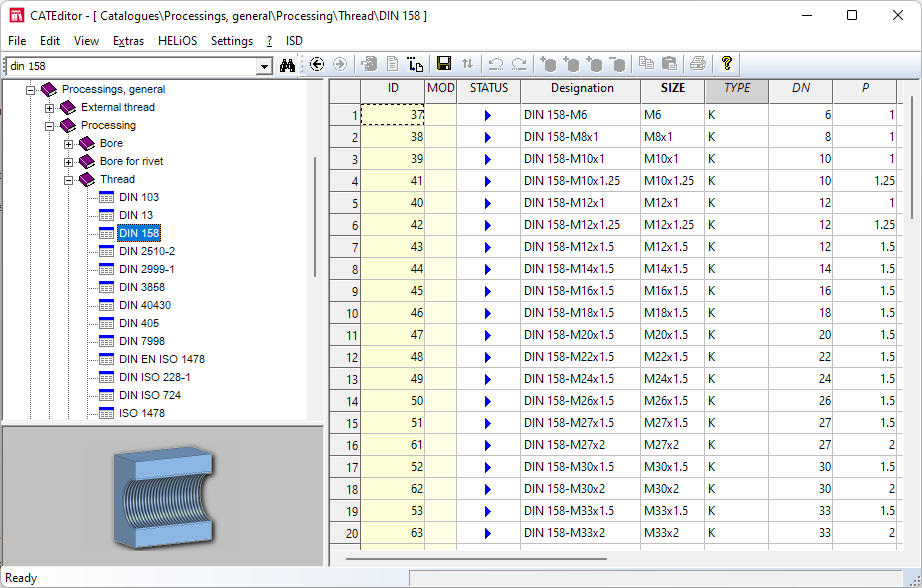Click the yellow question mark help icon

[727, 63]
